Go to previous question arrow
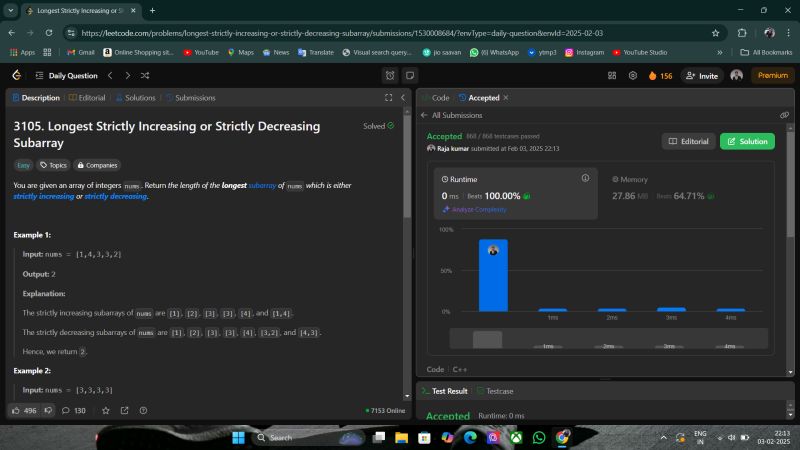 [110, 76]
